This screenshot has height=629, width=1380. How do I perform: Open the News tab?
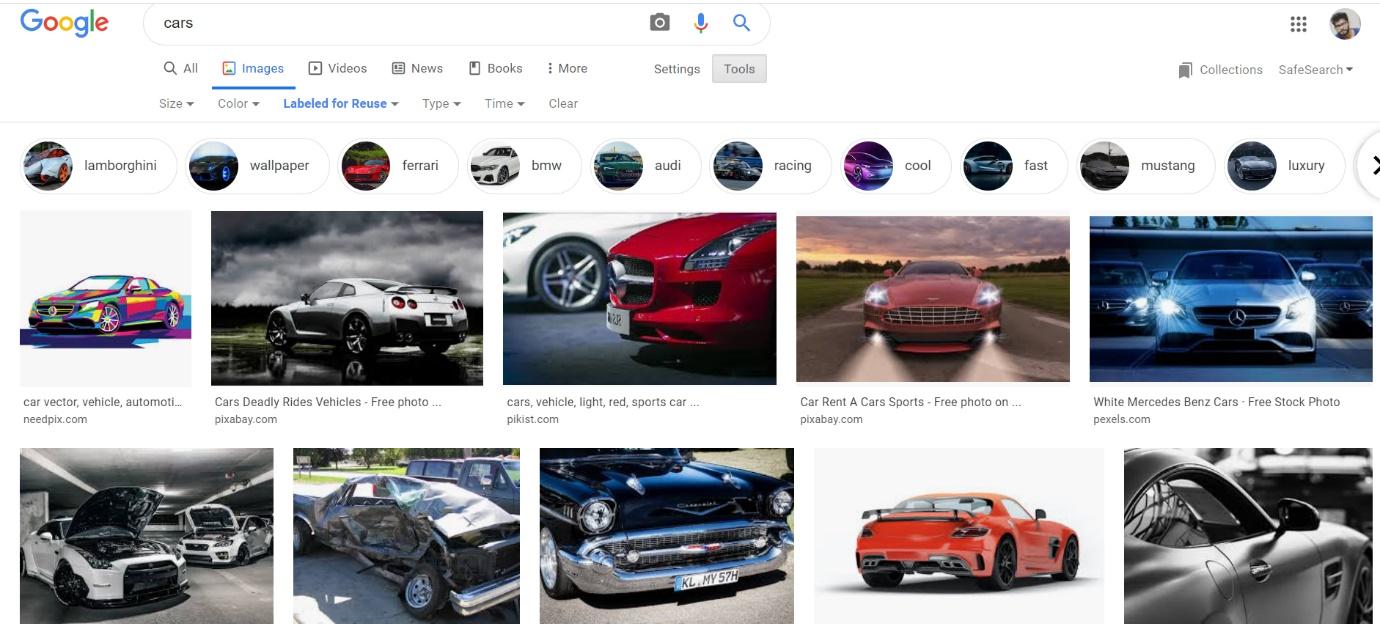417,68
